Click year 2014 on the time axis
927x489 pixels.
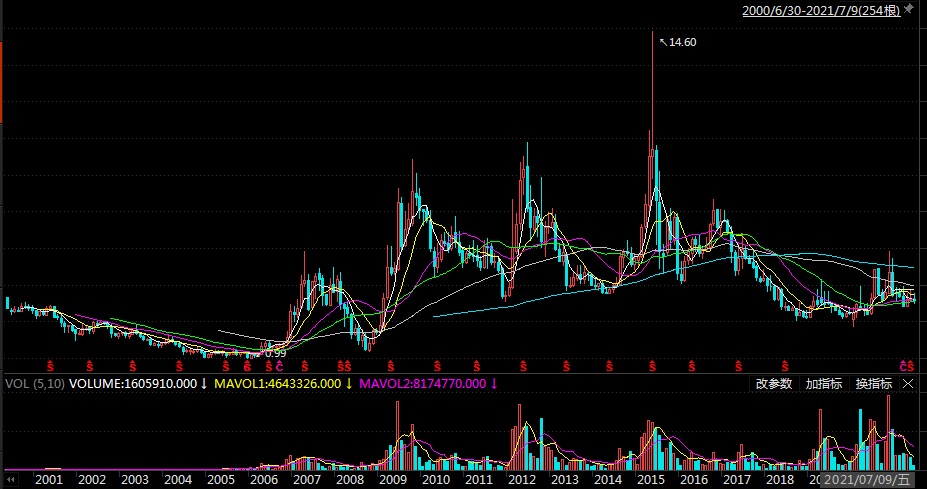tap(608, 480)
